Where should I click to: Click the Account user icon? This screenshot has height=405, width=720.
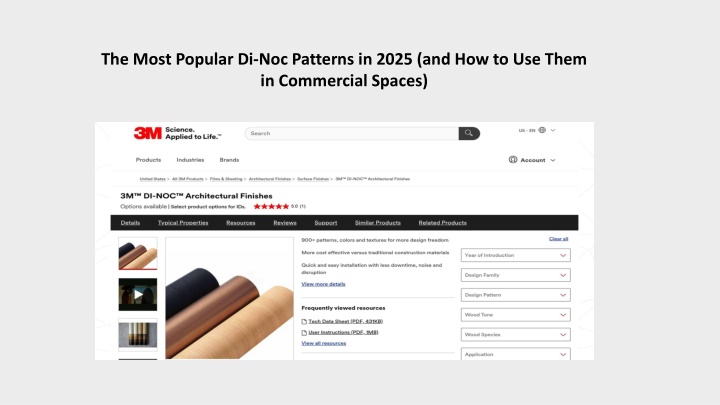(513, 159)
